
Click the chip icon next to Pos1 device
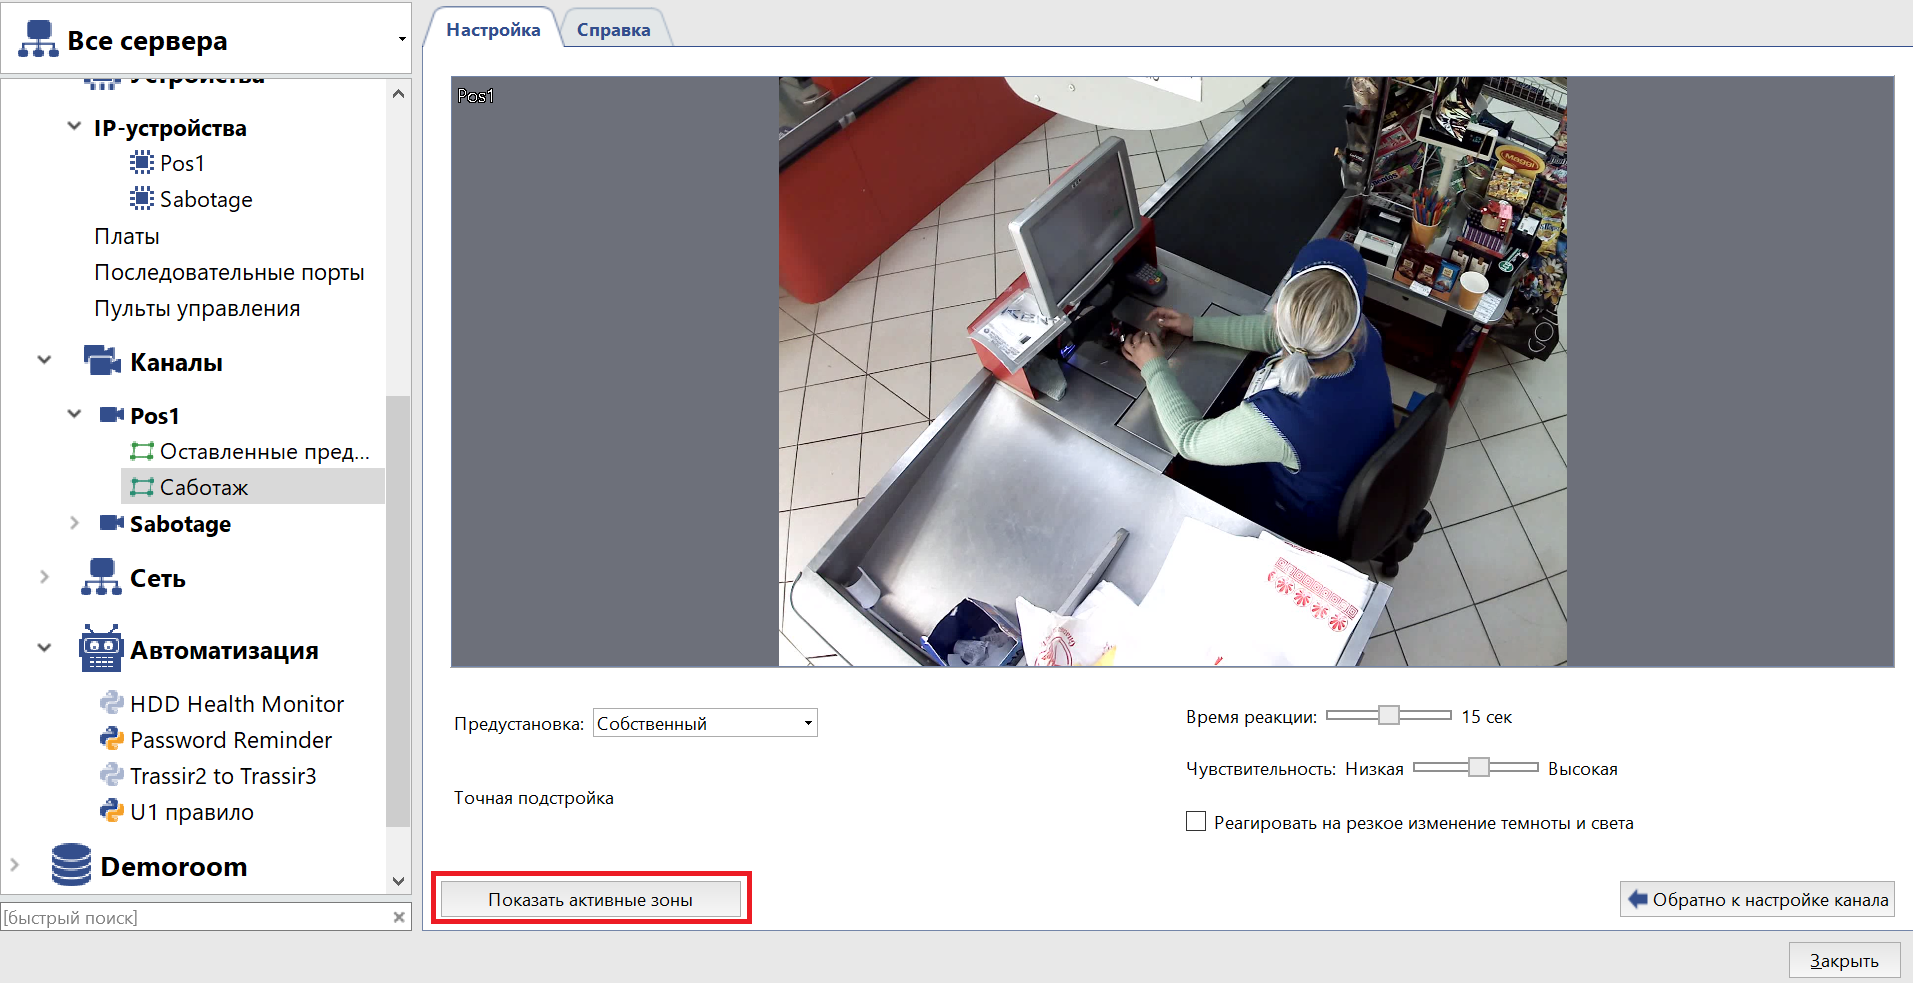[x=142, y=162]
